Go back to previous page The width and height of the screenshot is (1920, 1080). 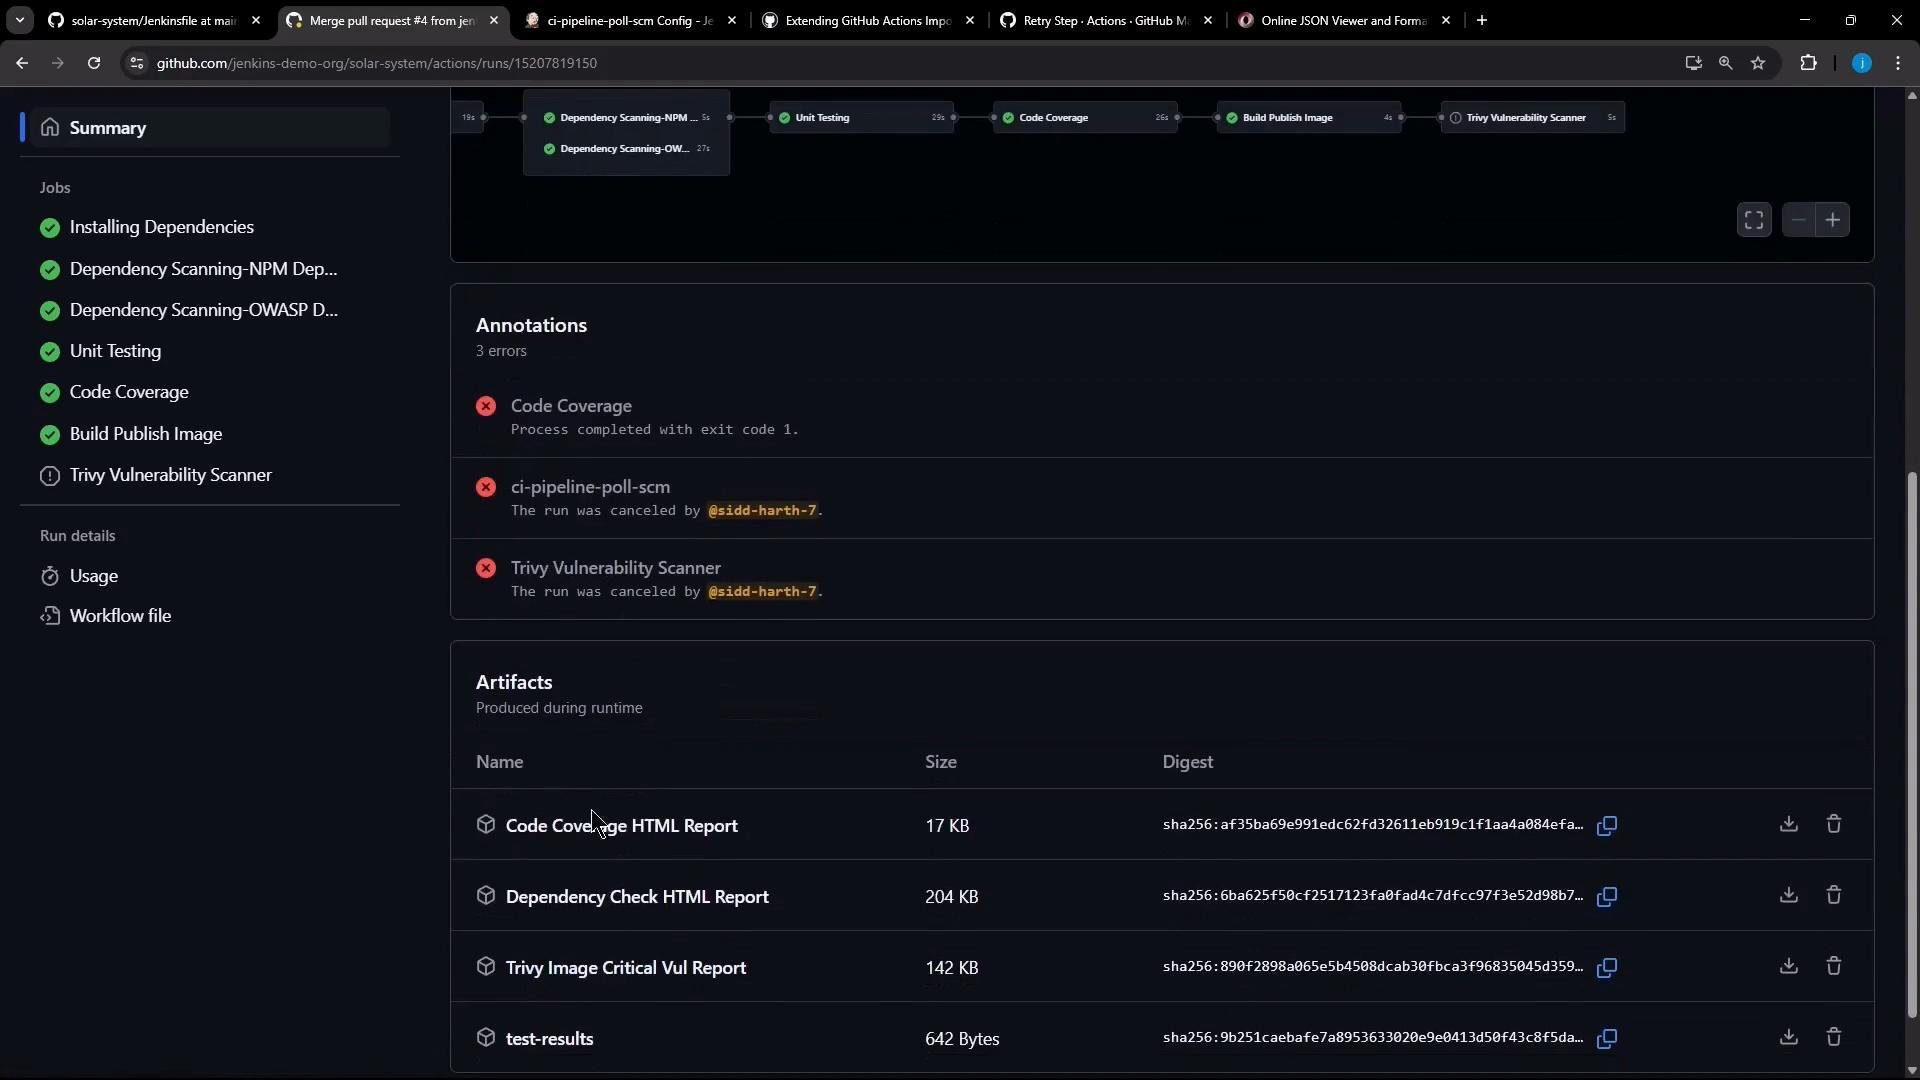click(x=22, y=63)
